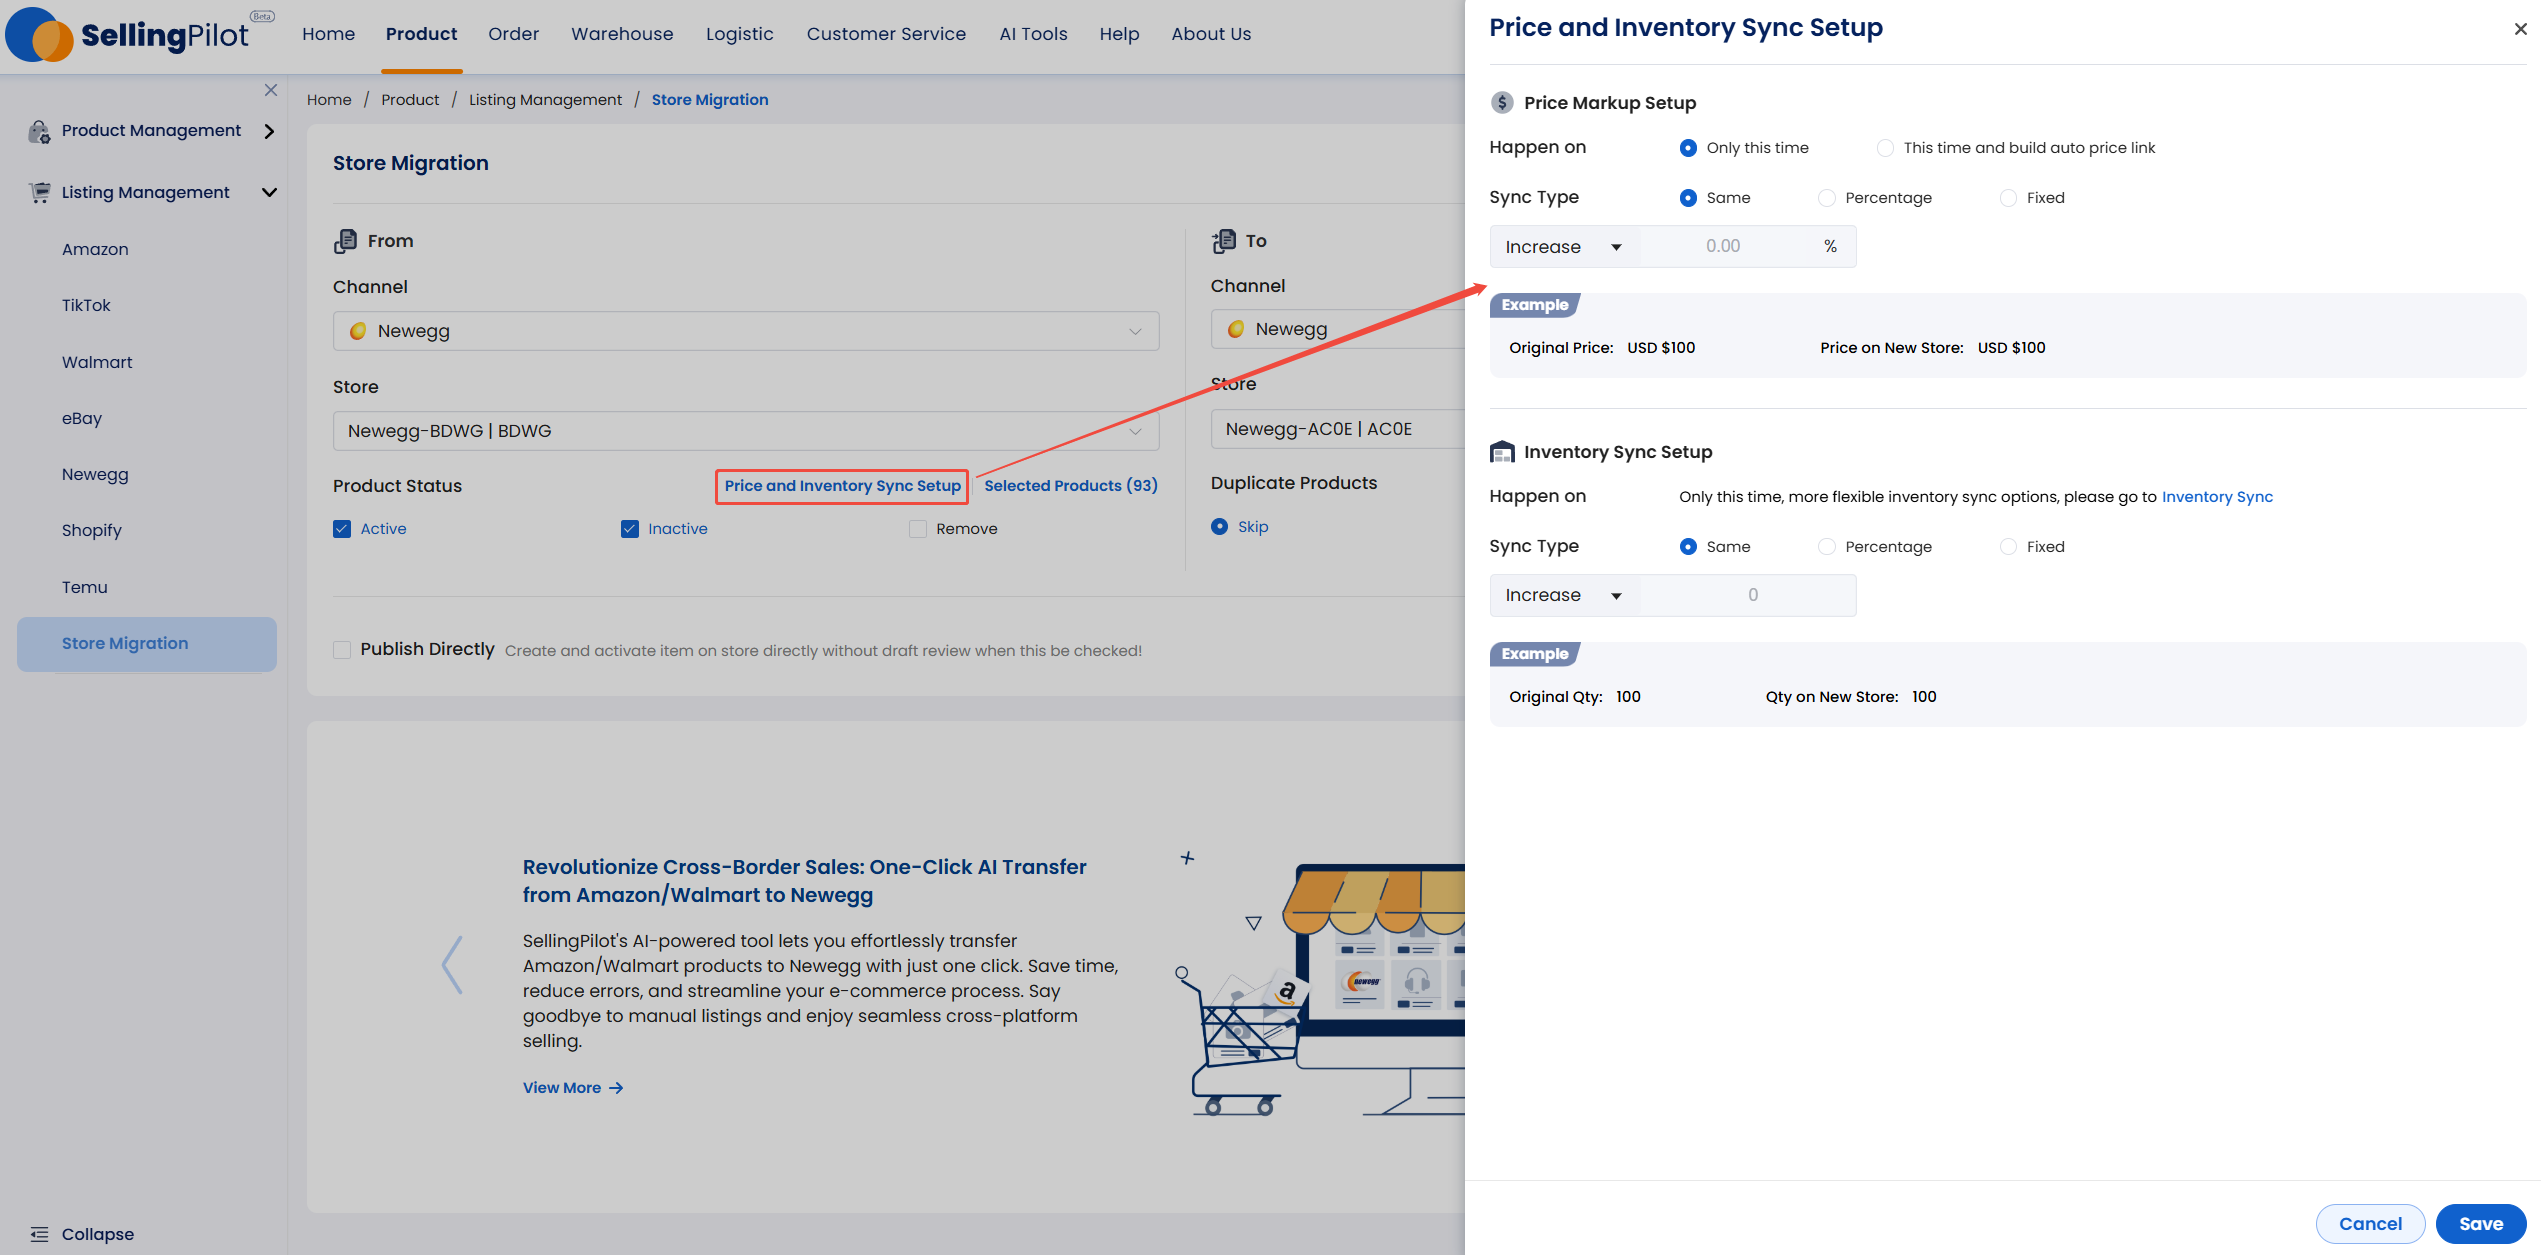Image resolution: width=2541 pixels, height=1255 pixels.
Task: Open Walmart in the sidebar
Action: pos(97,362)
